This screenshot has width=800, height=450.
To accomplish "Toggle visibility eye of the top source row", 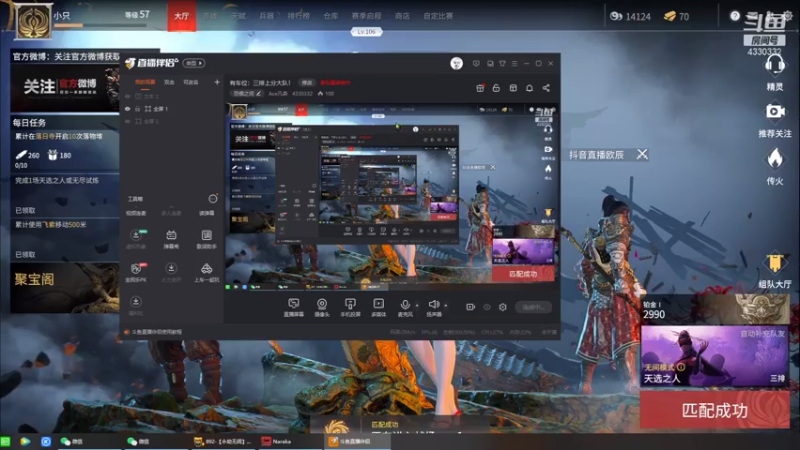I will [x=128, y=96].
